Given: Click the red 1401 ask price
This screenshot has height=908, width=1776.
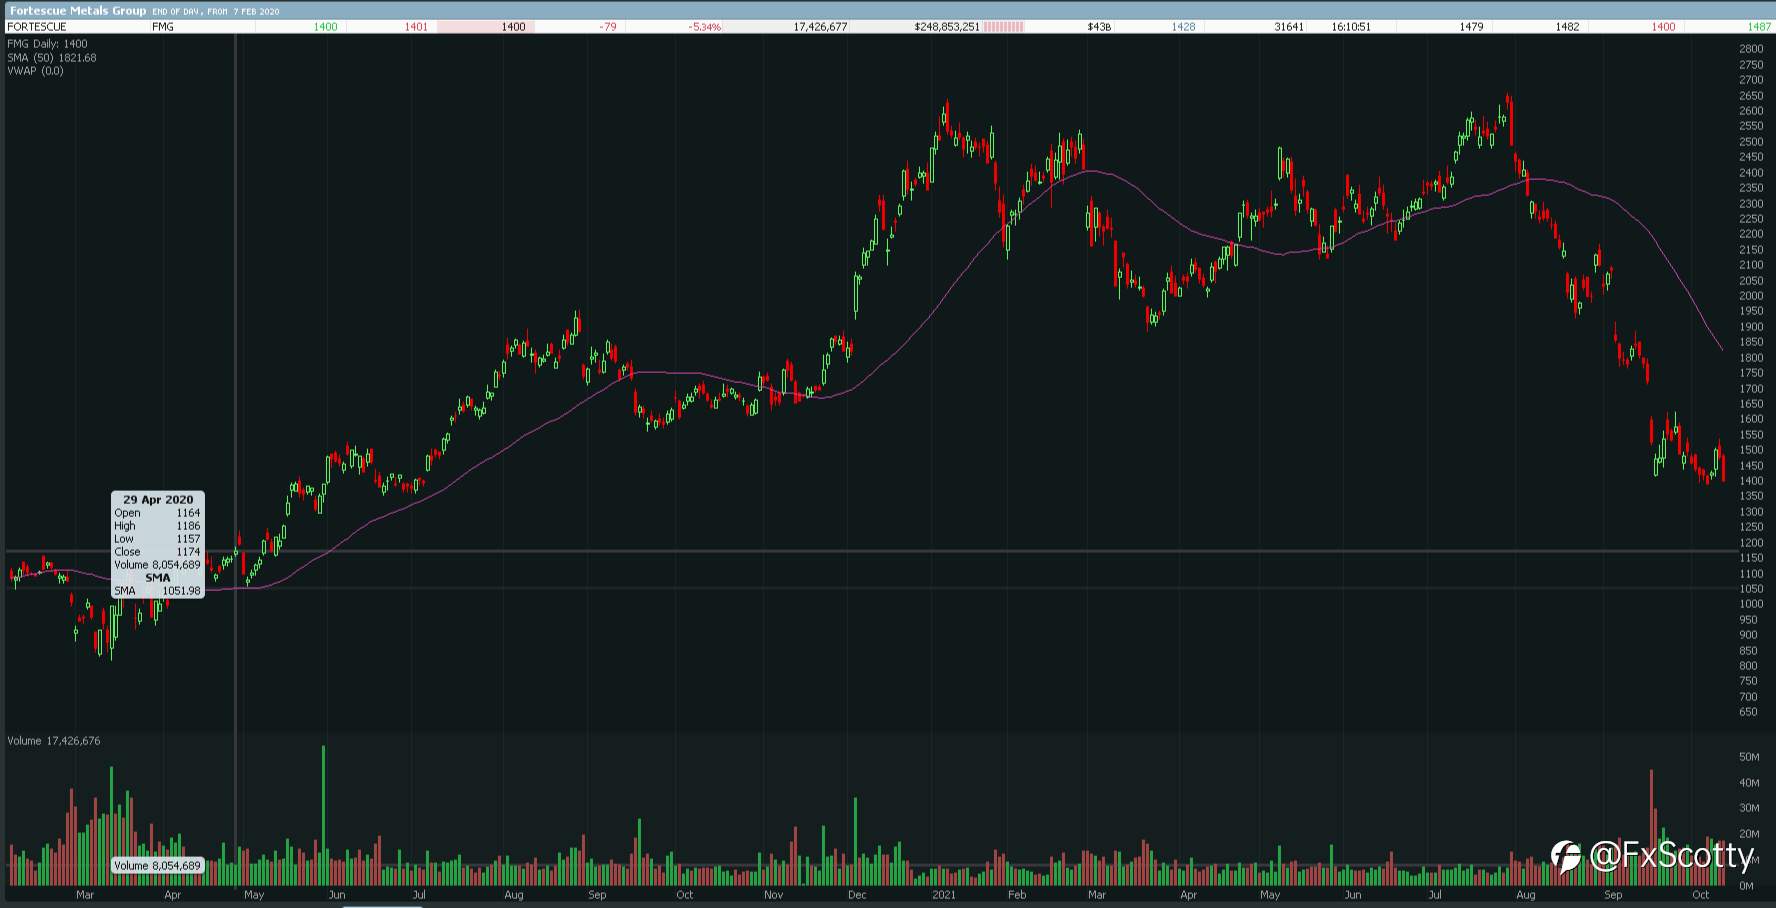Looking at the screenshot, I should (x=416, y=27).
